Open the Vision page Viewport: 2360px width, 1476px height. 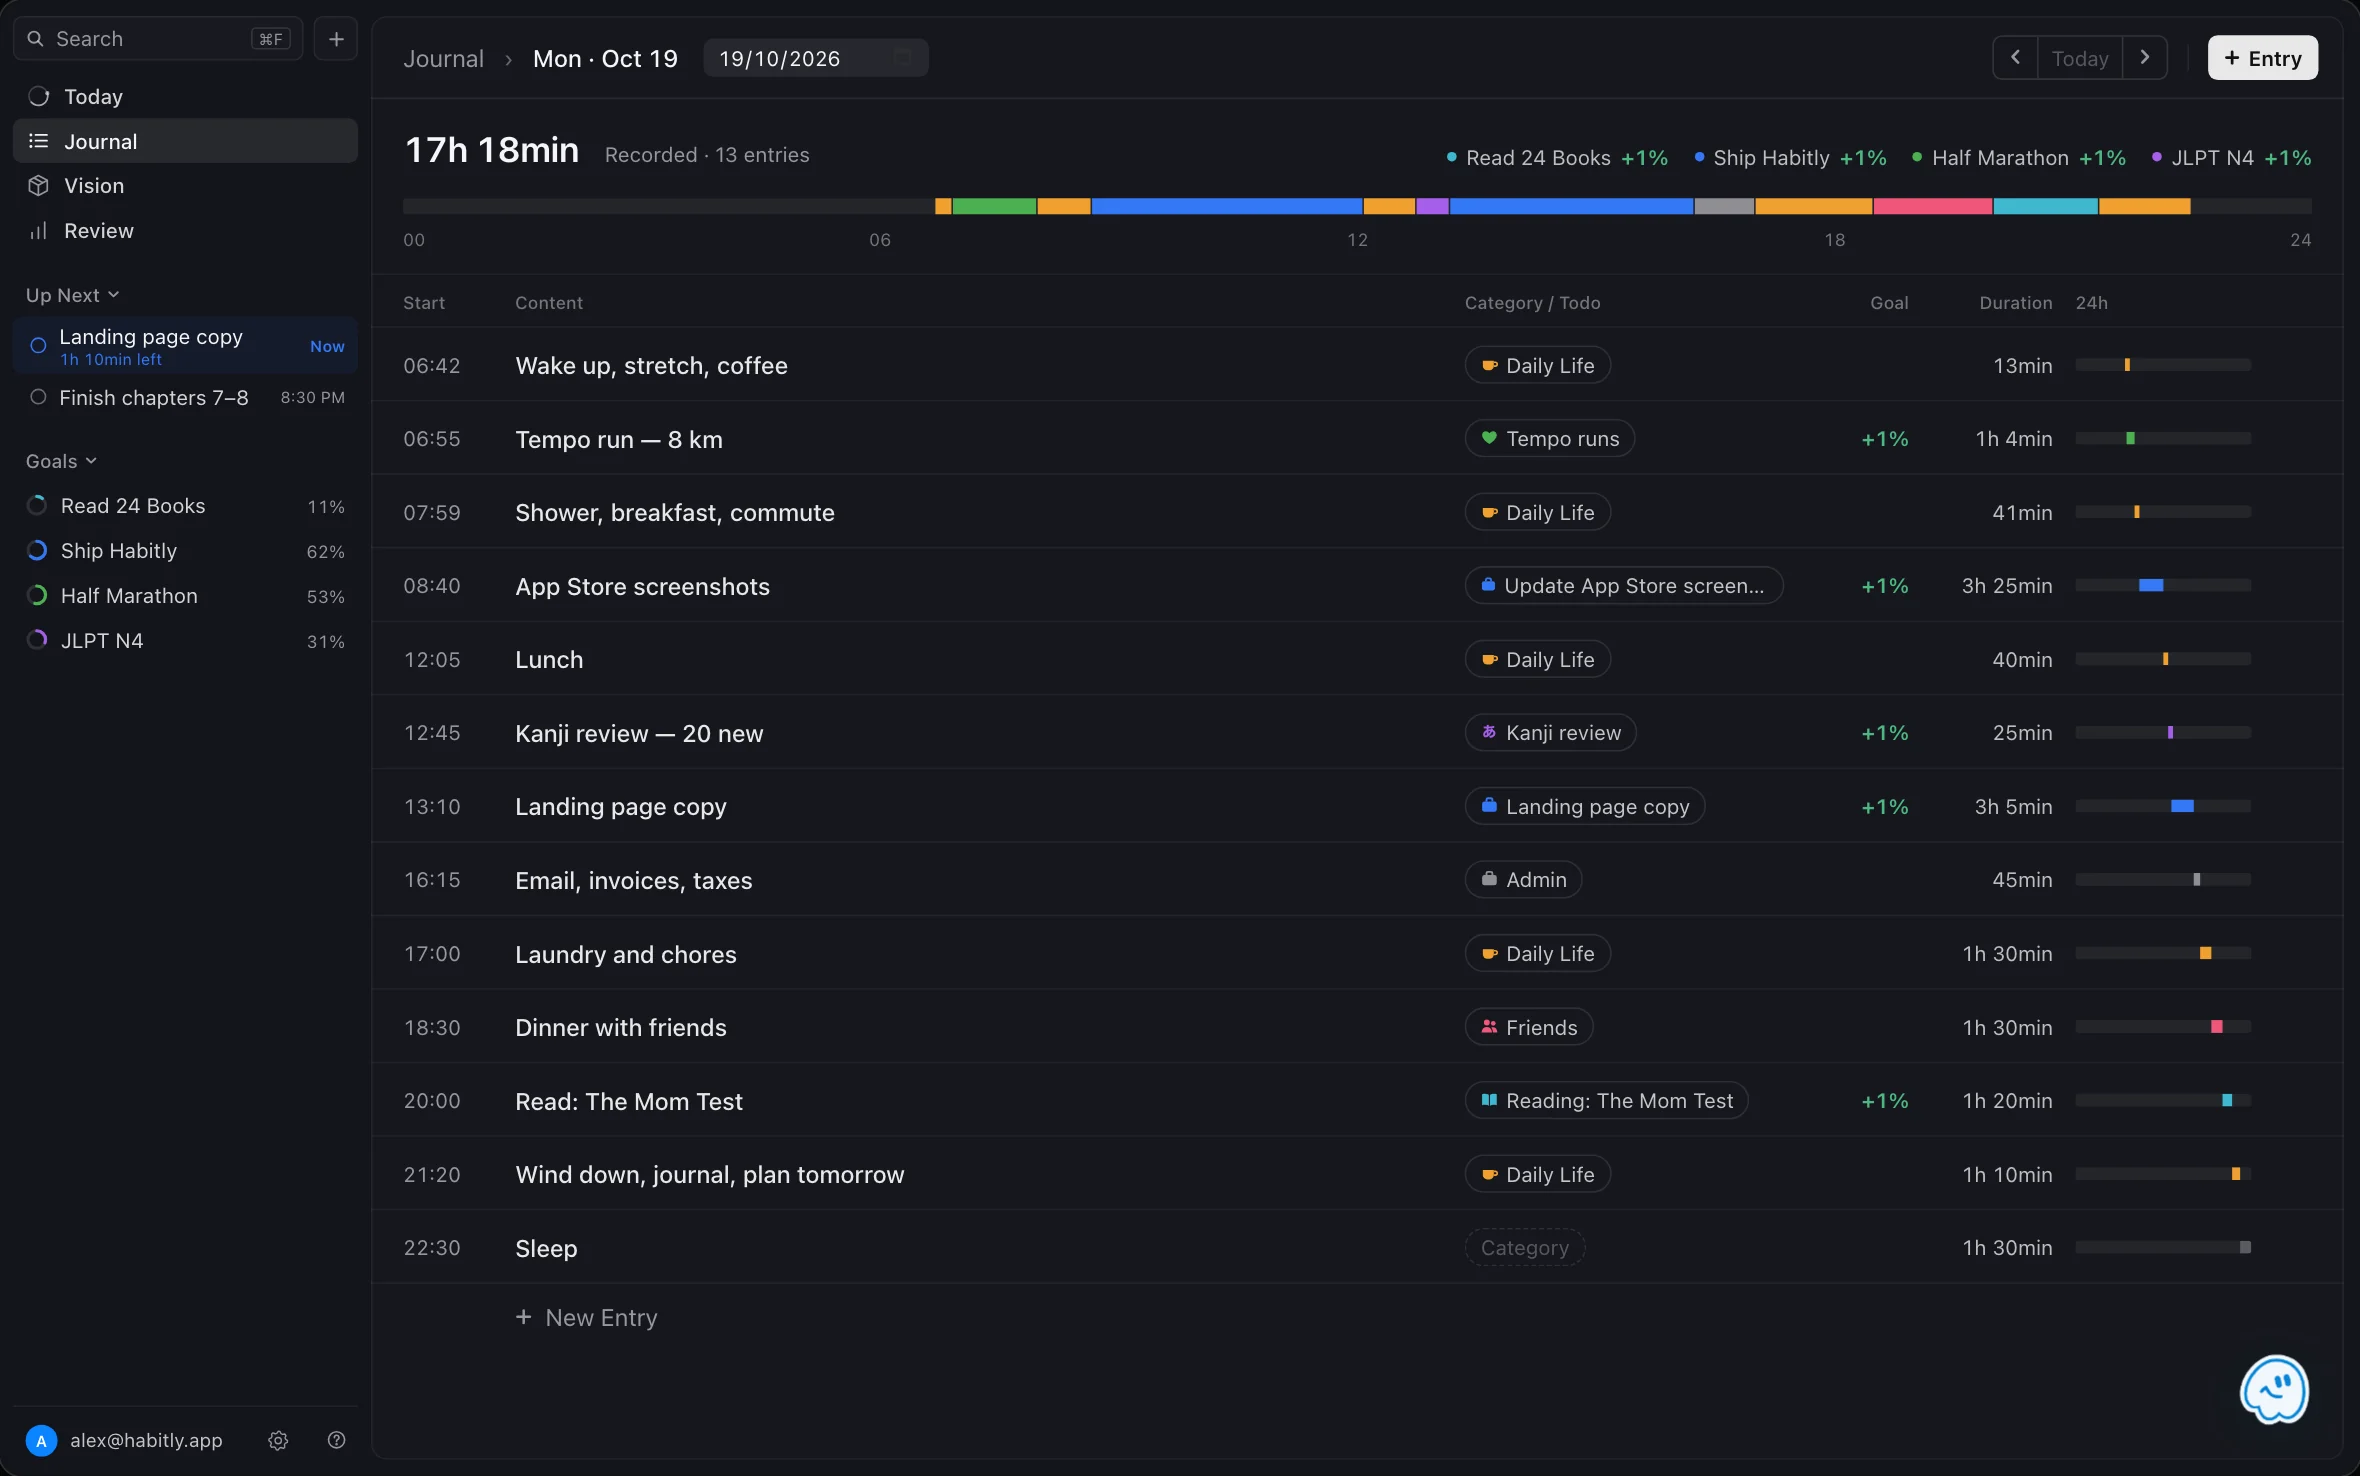point(185,186)
